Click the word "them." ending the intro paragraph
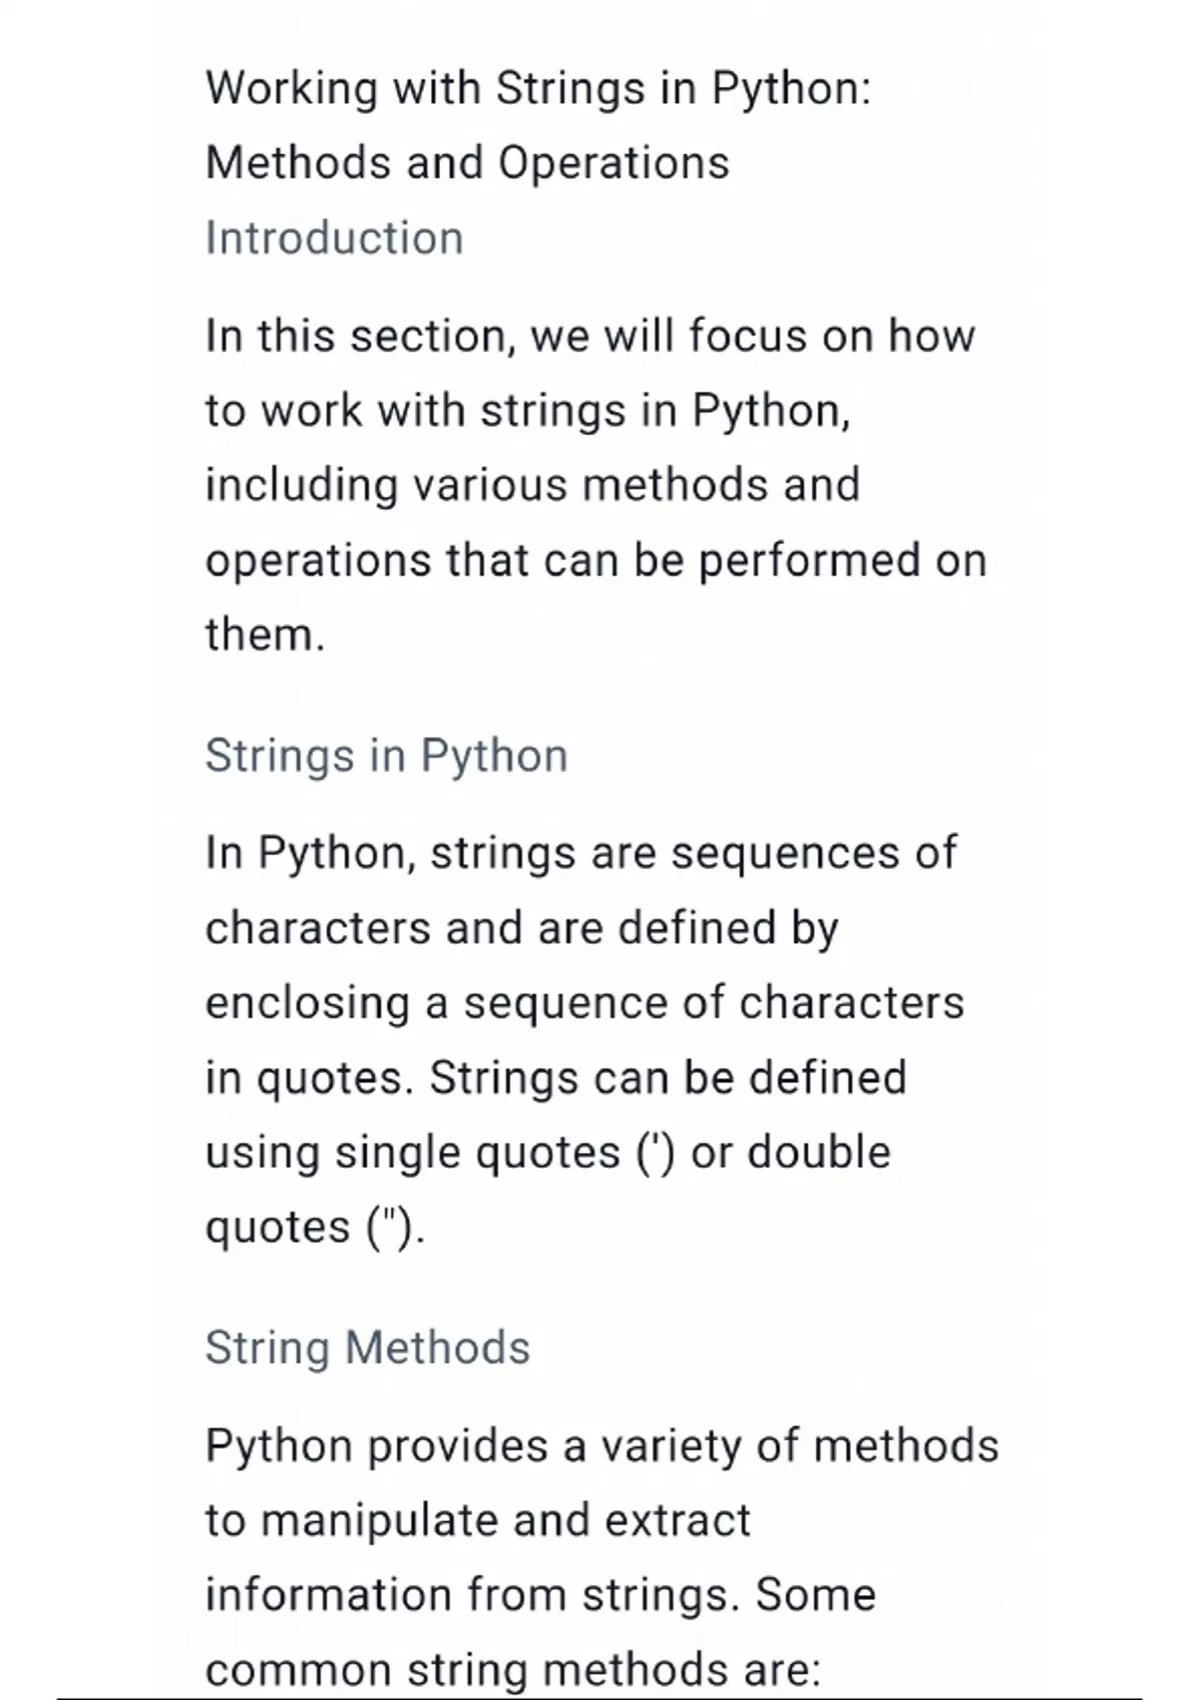 [265, 635]
